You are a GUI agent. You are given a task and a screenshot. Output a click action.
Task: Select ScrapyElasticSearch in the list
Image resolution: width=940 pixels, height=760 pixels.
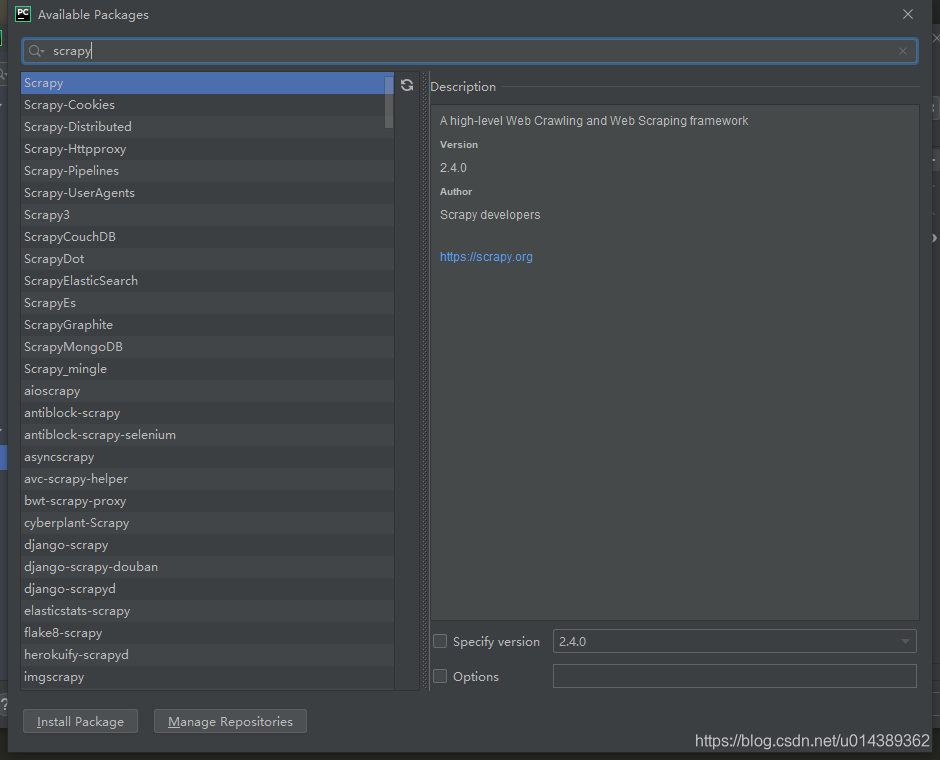[x=207, y=281]
